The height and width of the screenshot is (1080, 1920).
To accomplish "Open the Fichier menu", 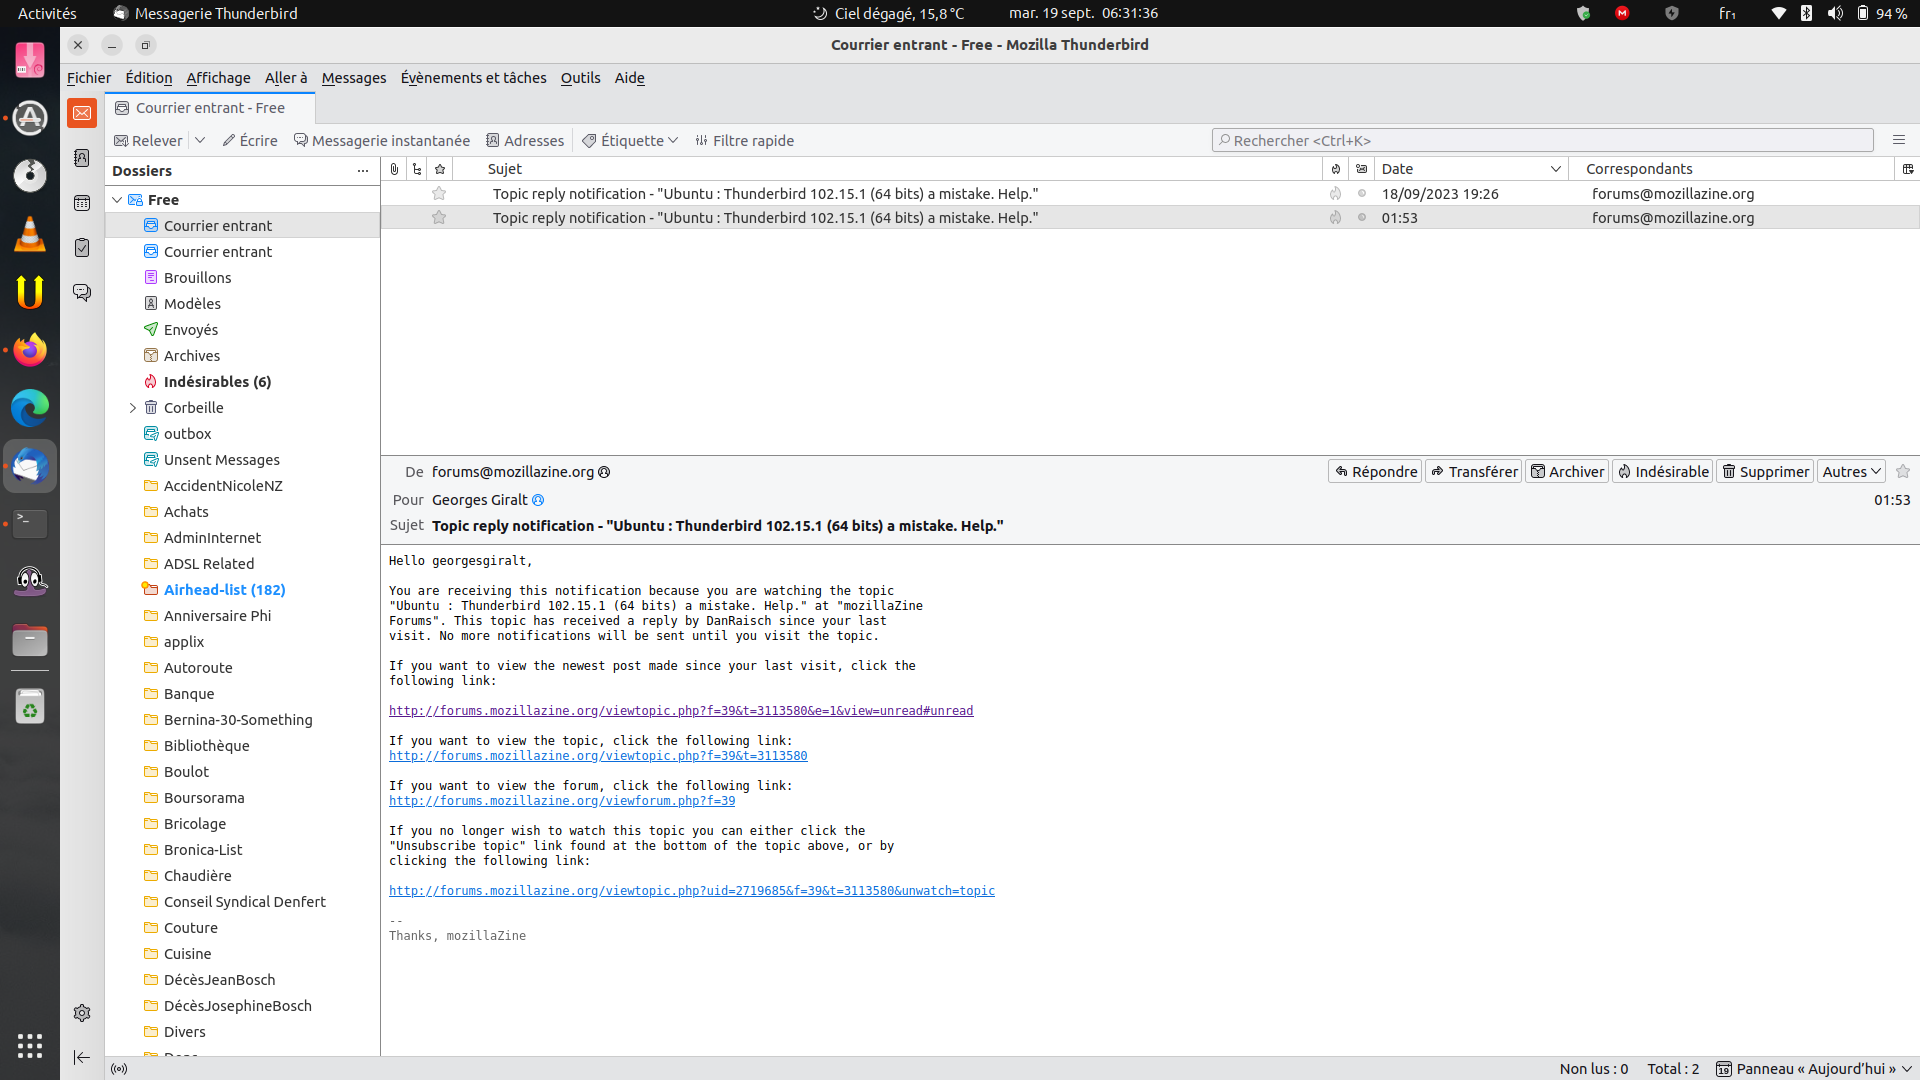I will [89, 78].
